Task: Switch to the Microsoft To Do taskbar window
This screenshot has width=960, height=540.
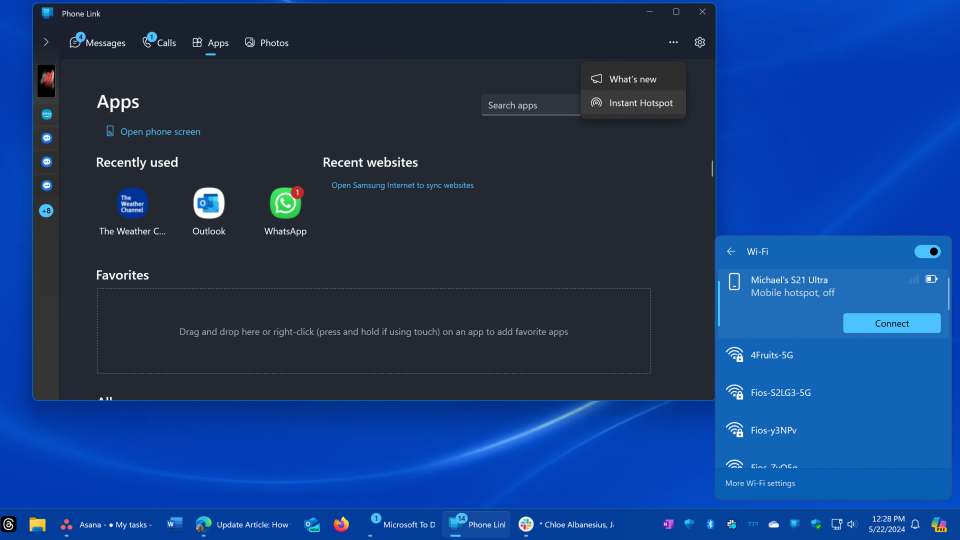Action: tap(402, 524)
